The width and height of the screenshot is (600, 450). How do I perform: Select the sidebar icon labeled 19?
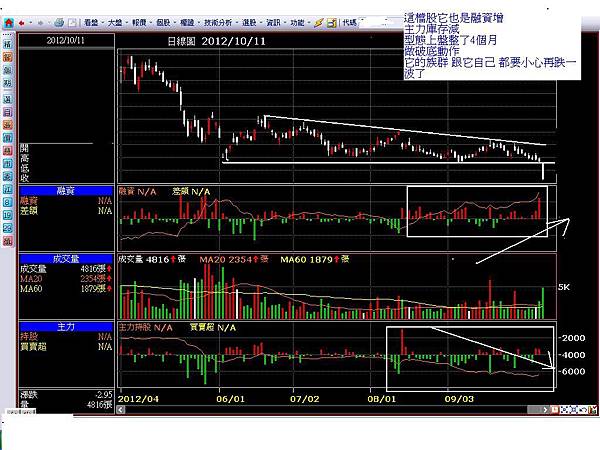8,215
